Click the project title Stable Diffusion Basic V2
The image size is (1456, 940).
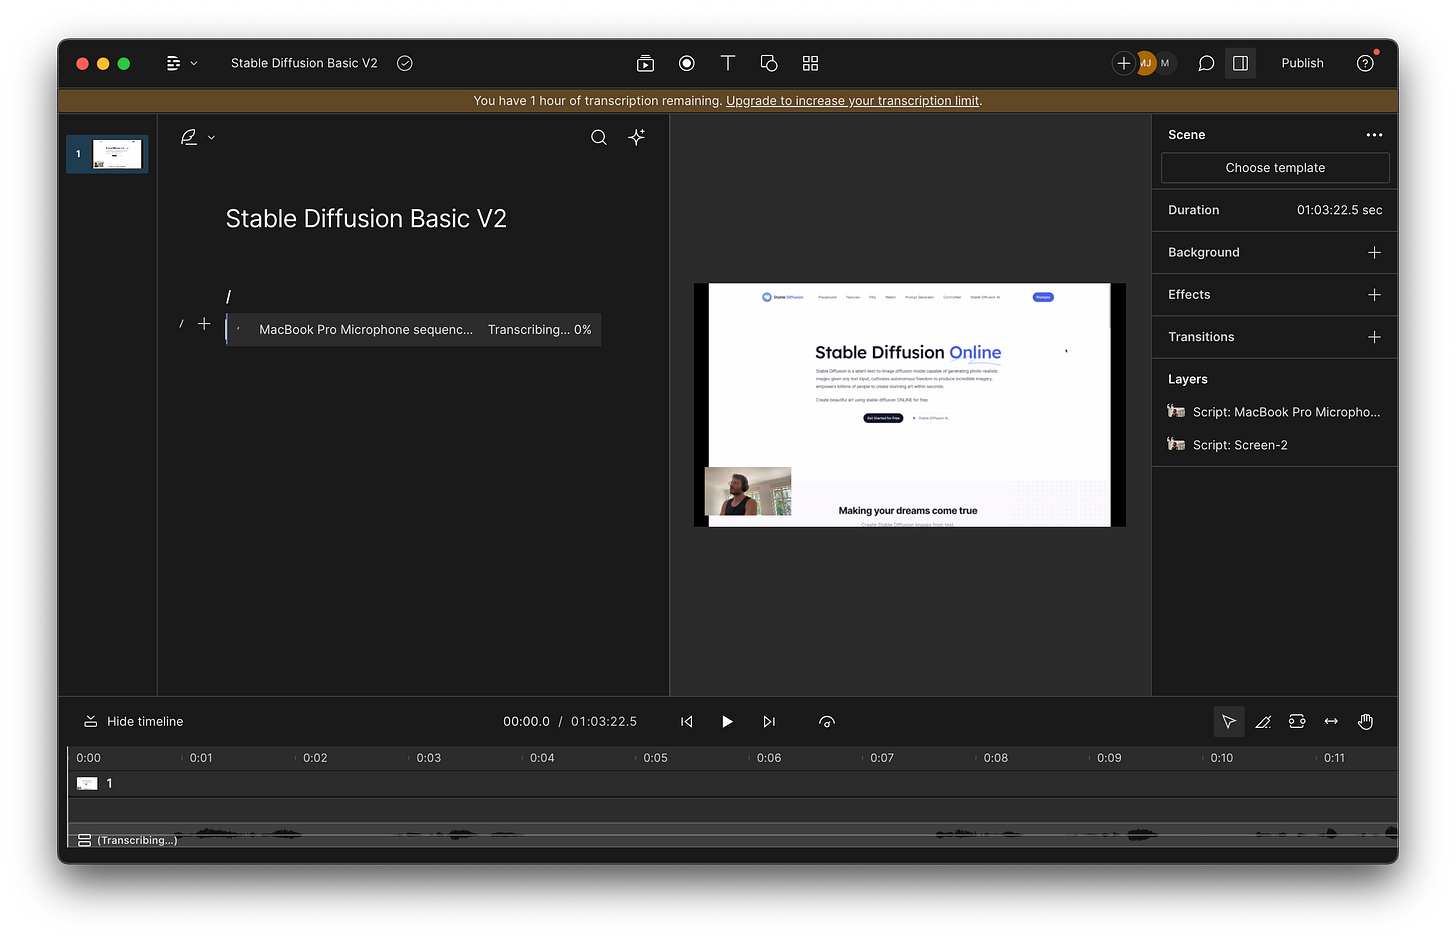(304, 63)
